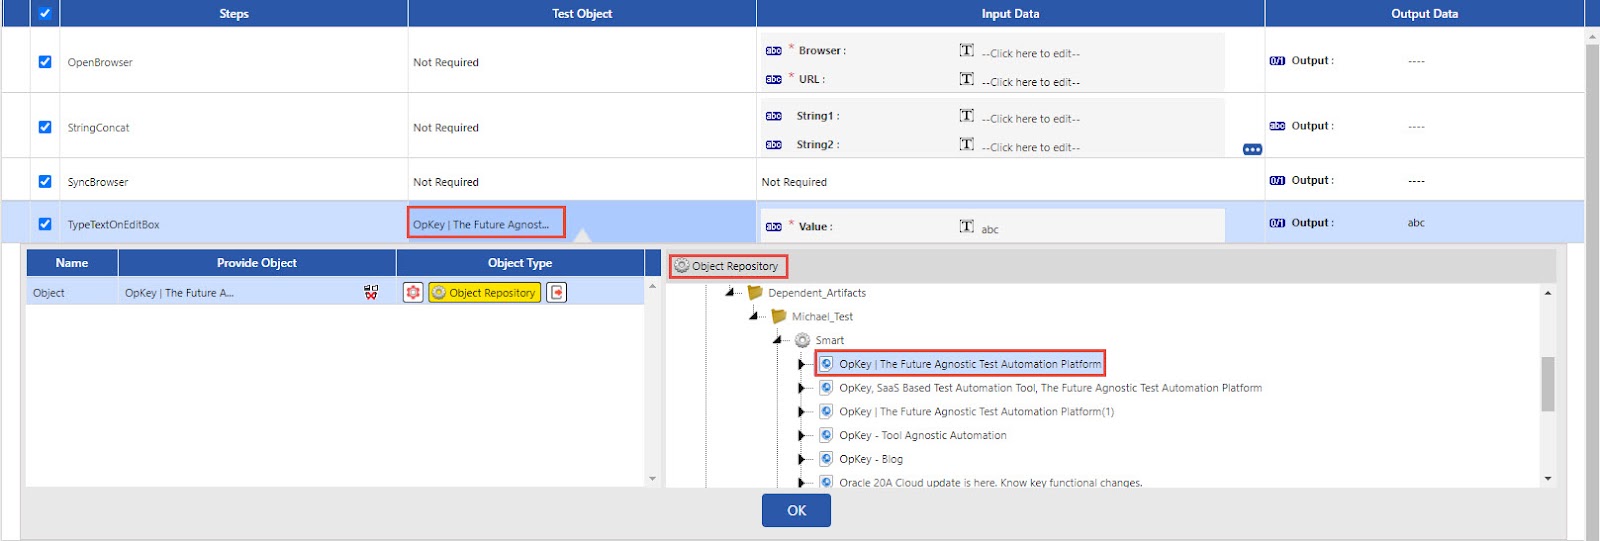Screen dimensions: 1600x541
Task: Collapse the Dependent_Artifacts tree node
Action: coord(729,292)
